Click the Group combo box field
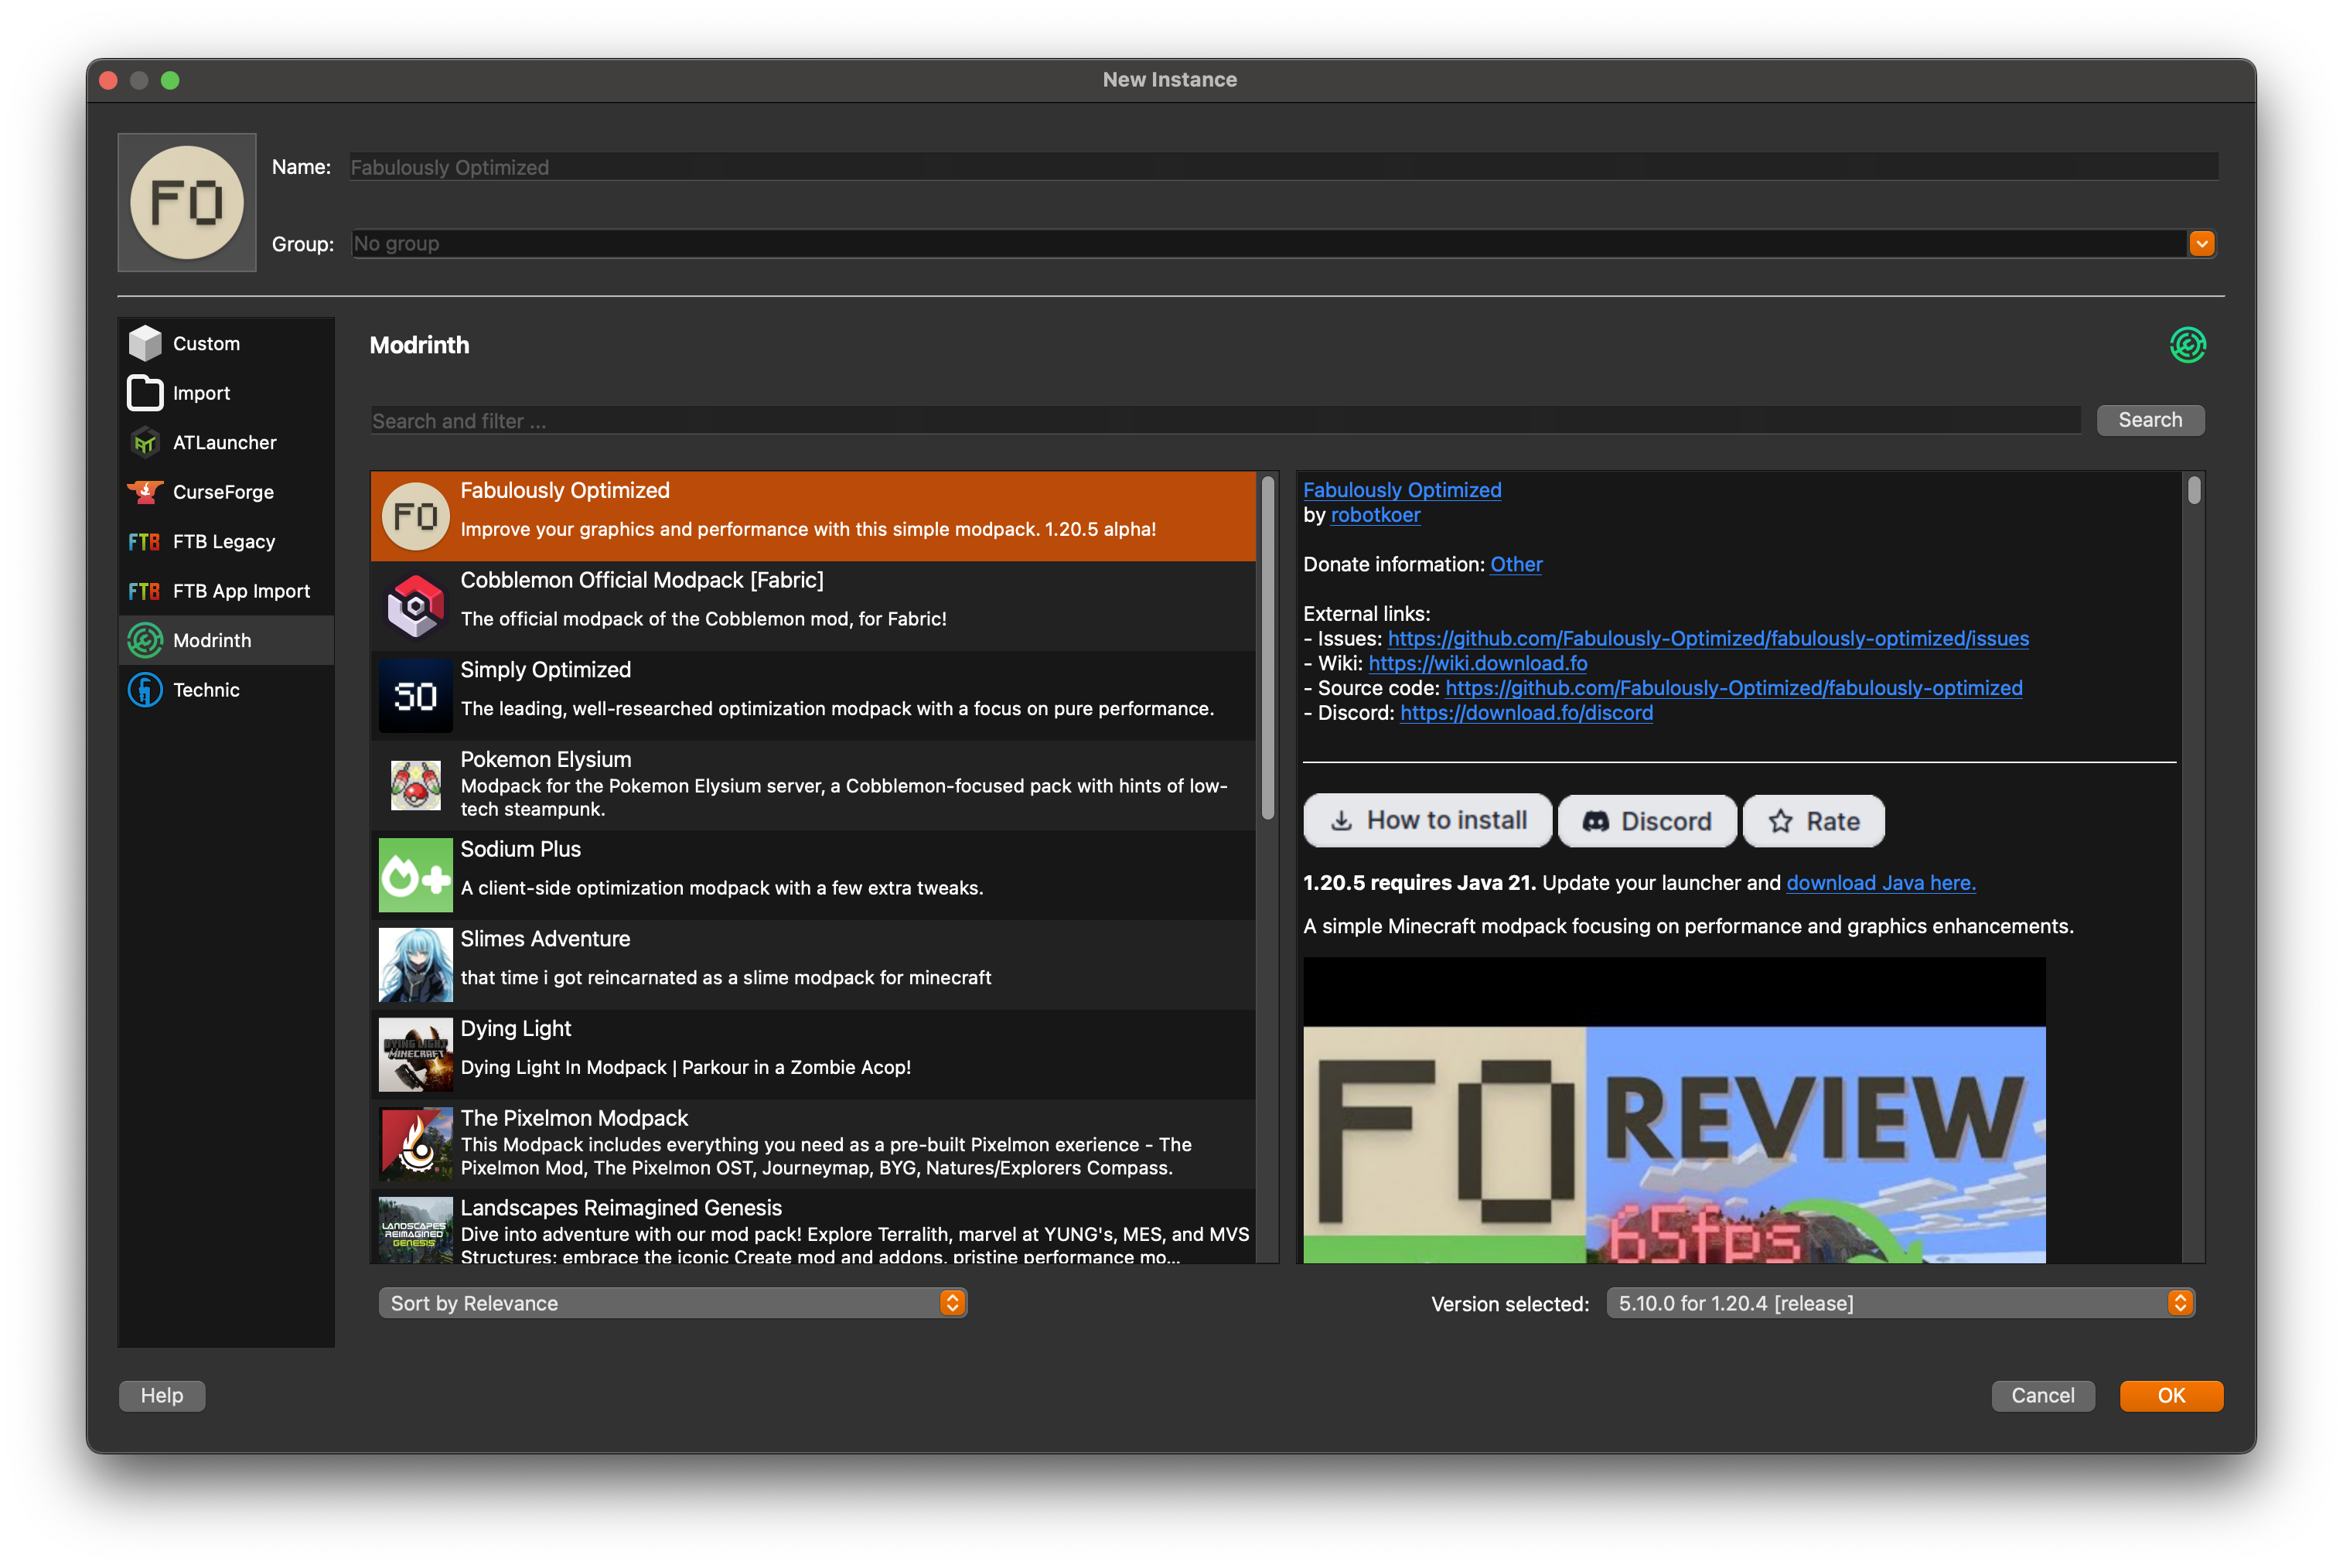2343x1568 pixels. point(1283,244)
